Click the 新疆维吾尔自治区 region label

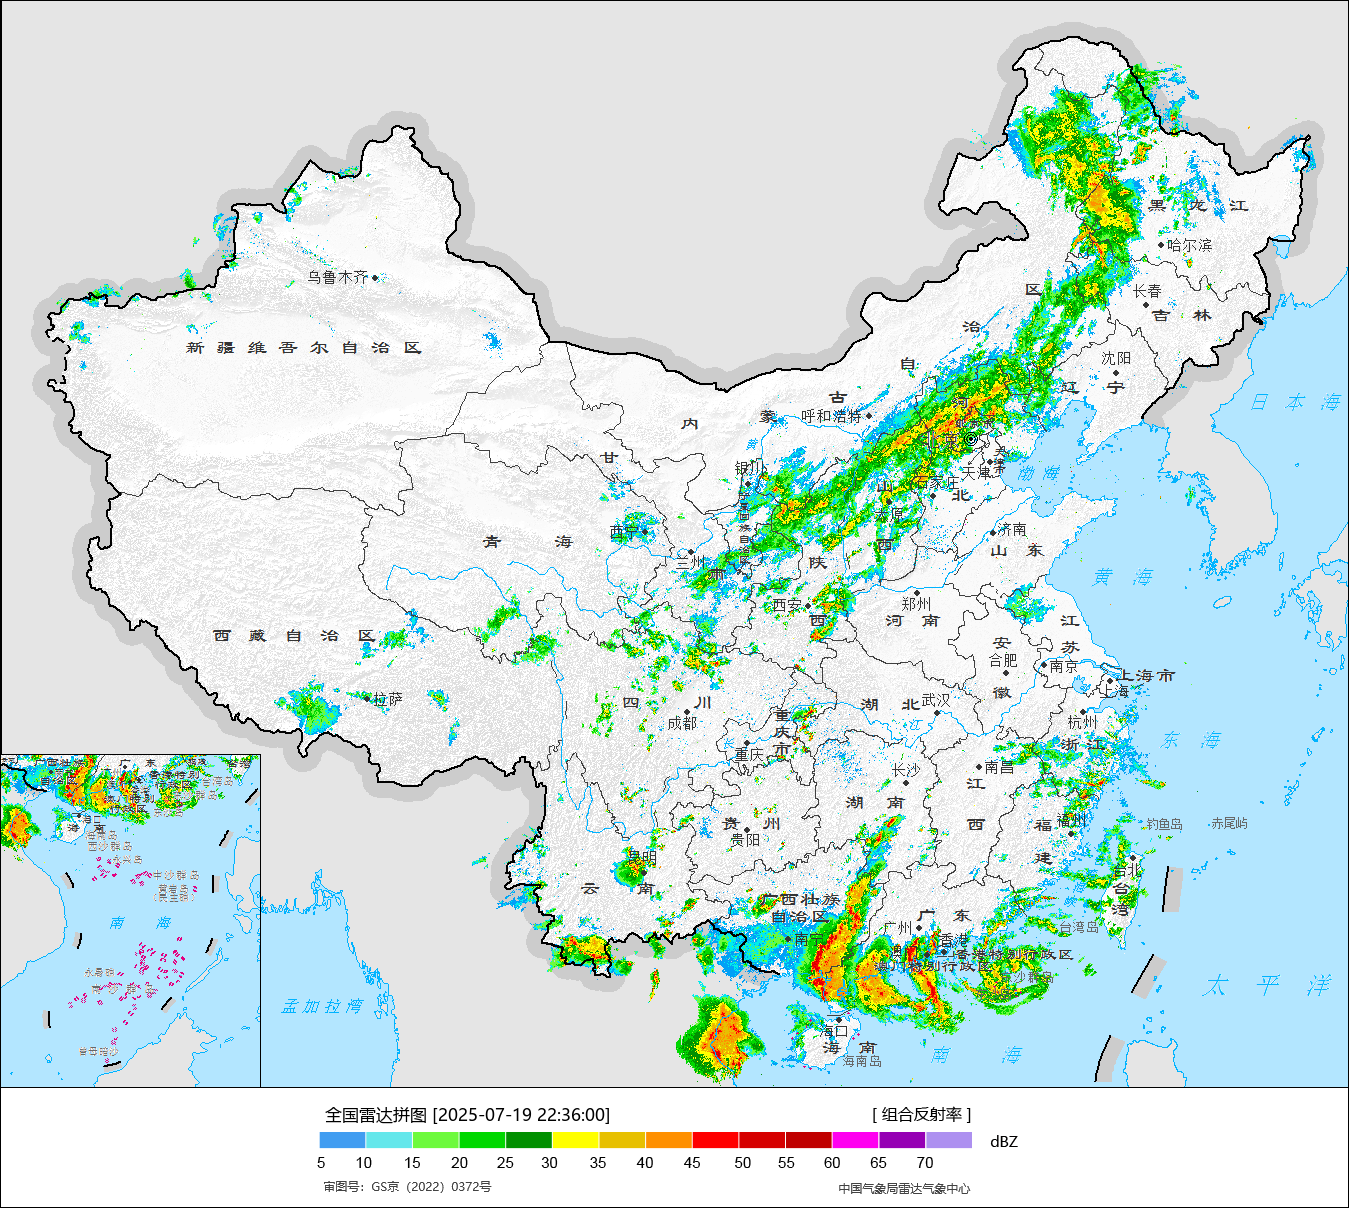point(304,348)
